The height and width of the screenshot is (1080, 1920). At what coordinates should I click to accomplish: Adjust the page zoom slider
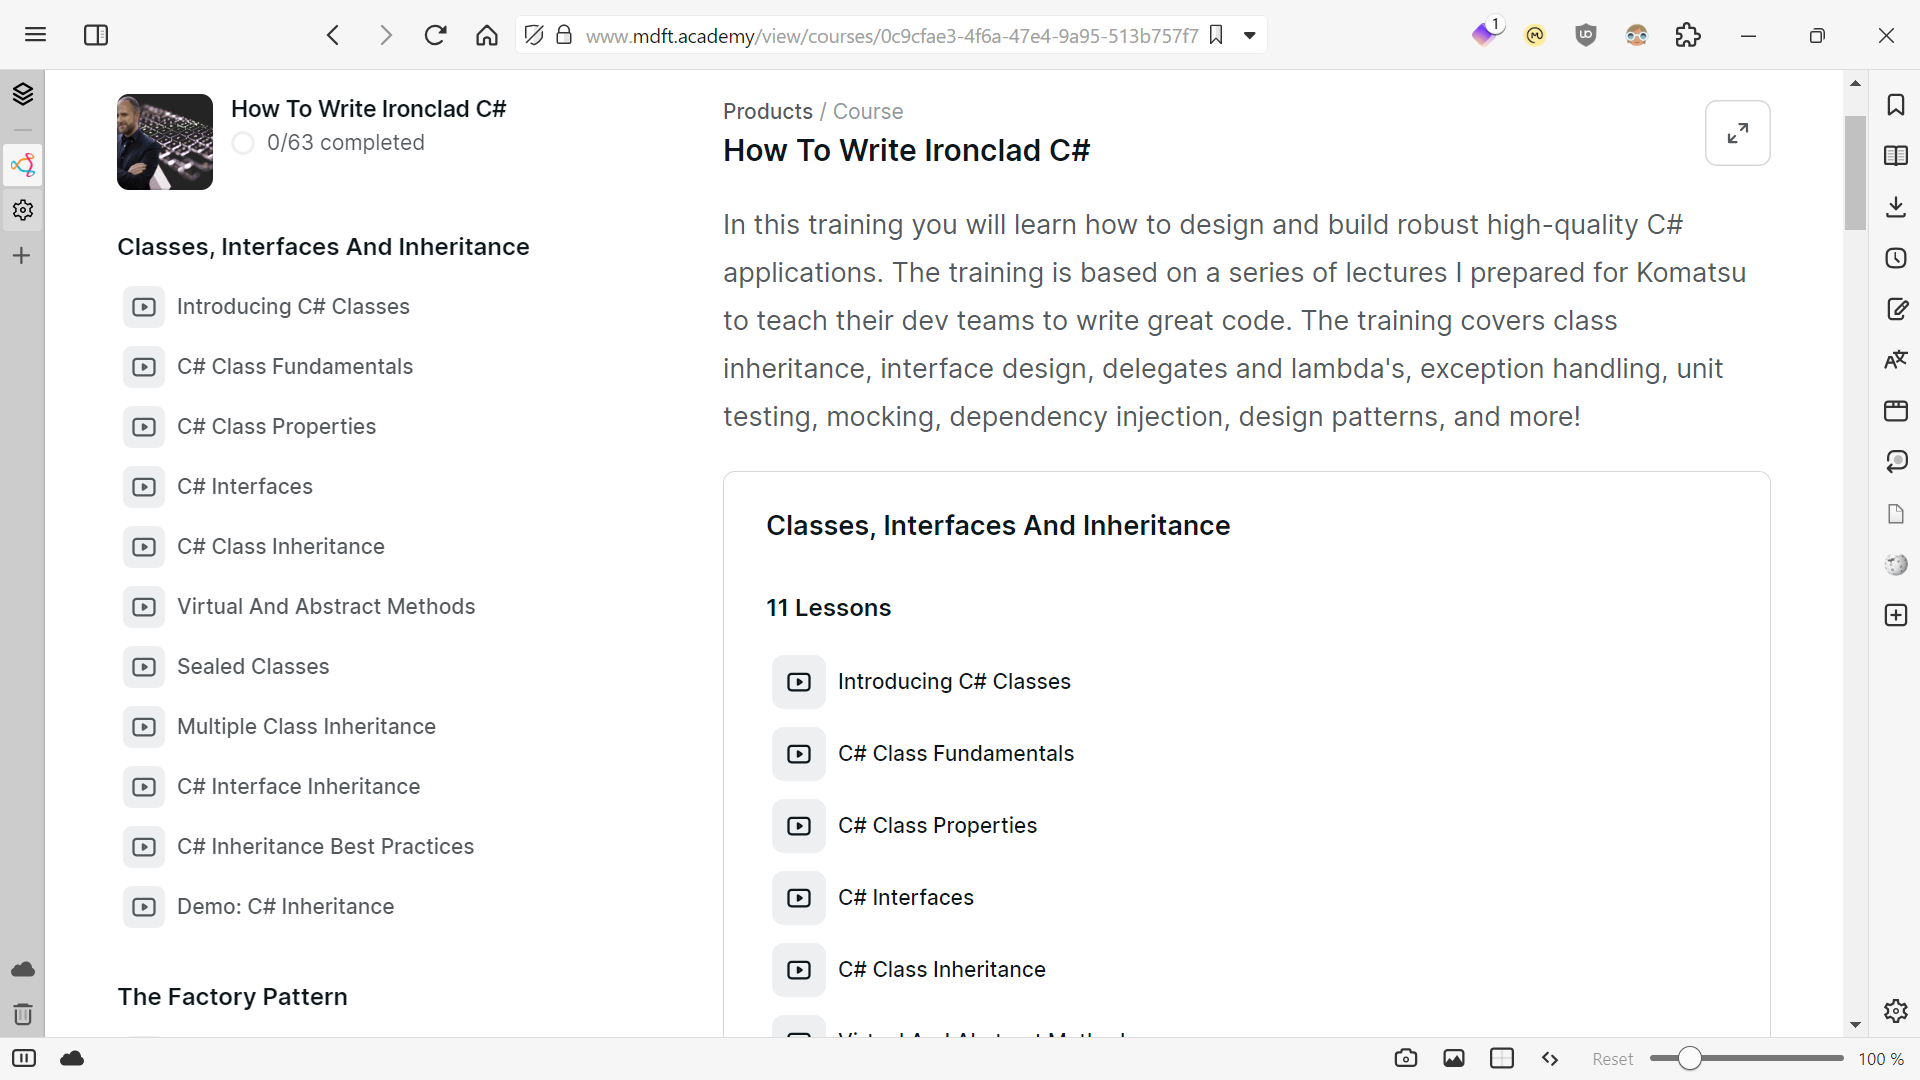[1690, 1058]
